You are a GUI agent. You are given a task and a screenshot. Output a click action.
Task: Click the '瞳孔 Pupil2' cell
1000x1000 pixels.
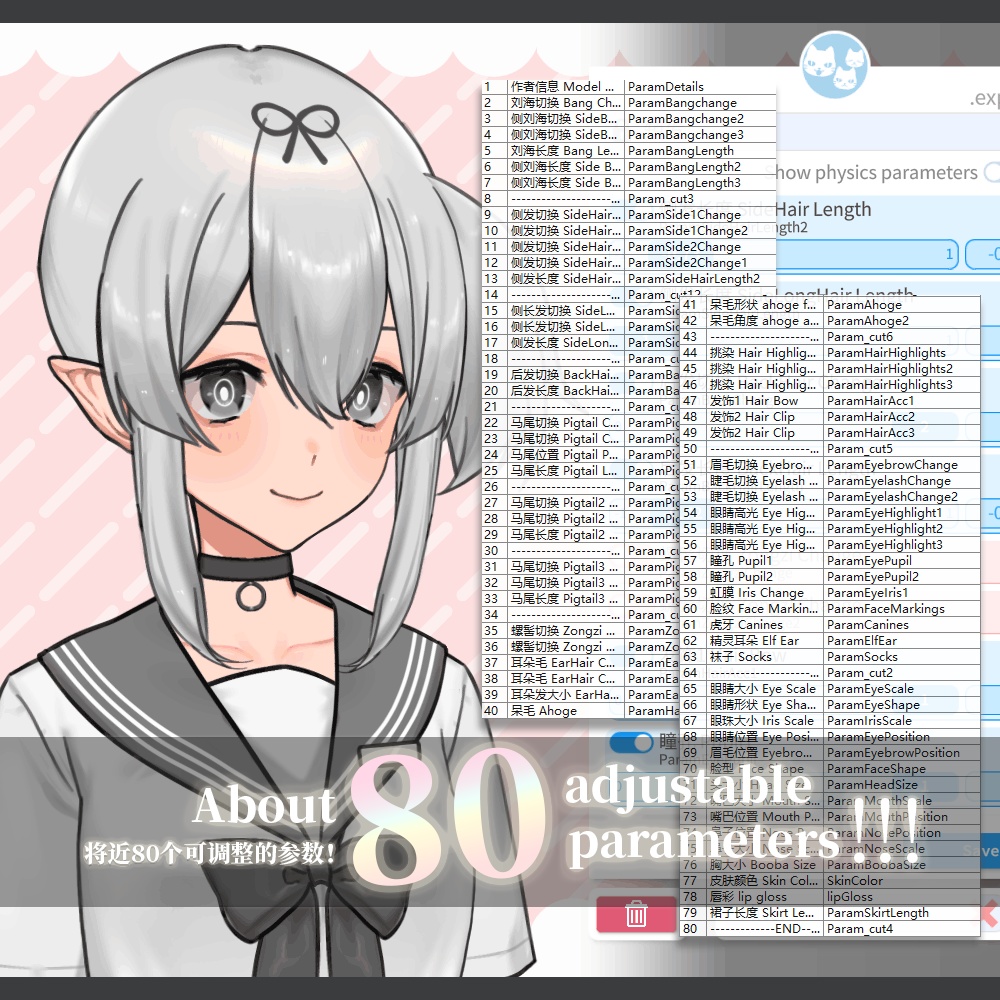(x=765, y=577)
